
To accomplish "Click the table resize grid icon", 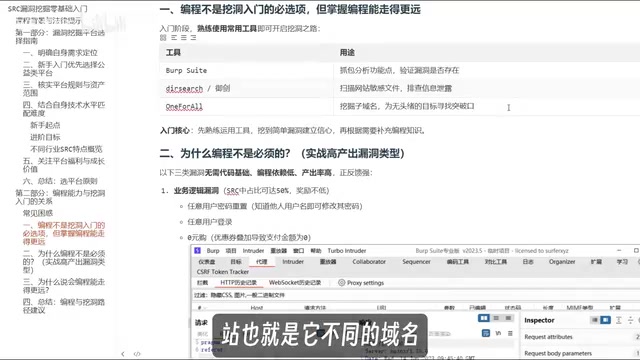I will pyautogui.click(x=163, y=38).
